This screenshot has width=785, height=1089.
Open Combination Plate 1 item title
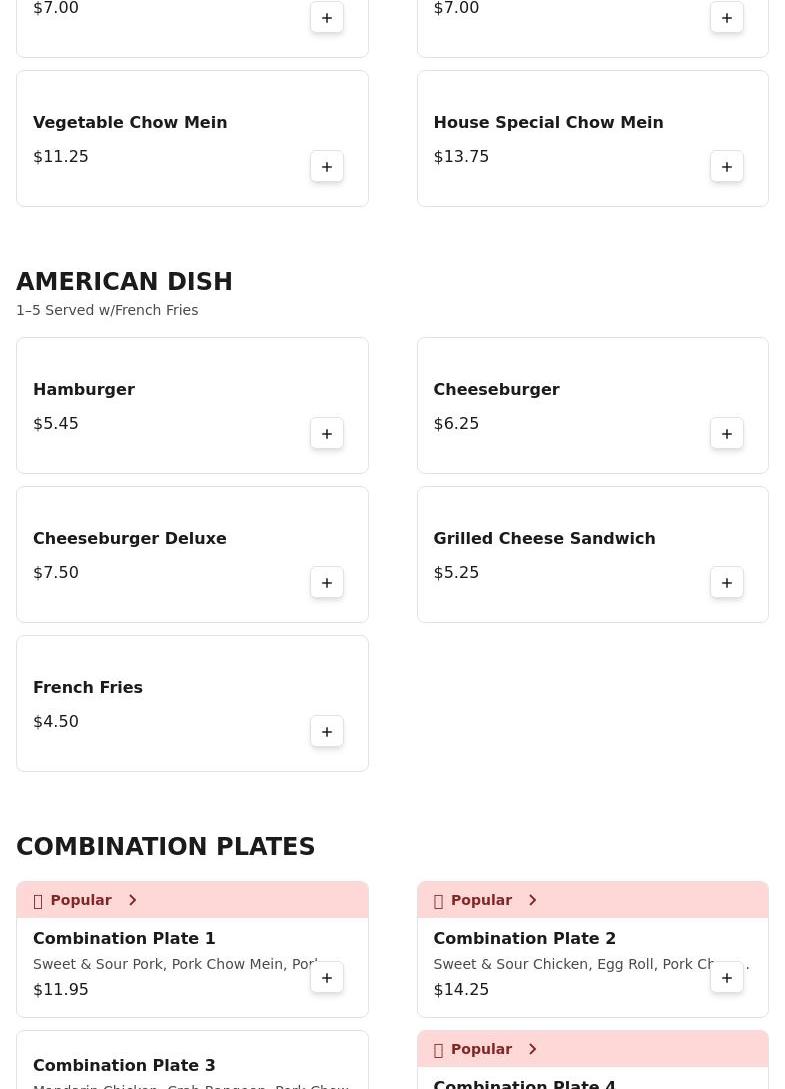[124, 938]
